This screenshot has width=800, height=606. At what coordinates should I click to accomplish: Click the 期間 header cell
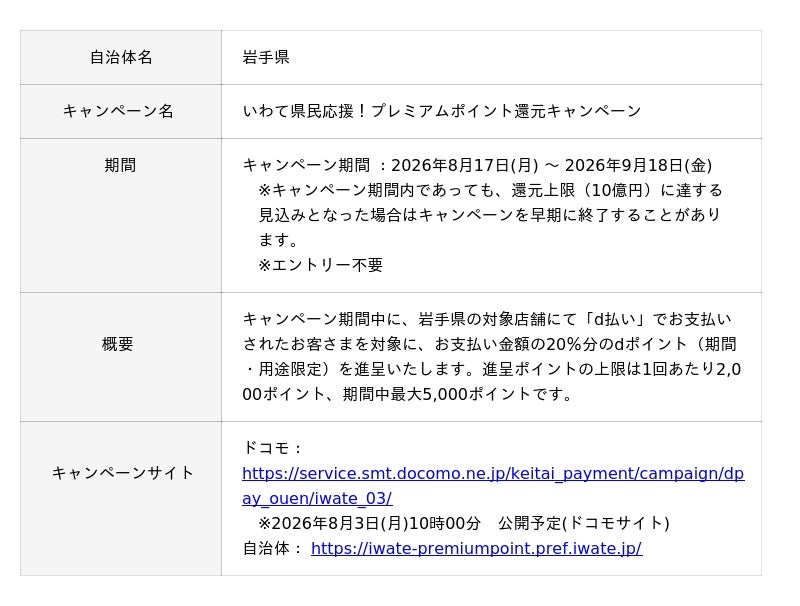pyautogui.click(x=121, y=216)
